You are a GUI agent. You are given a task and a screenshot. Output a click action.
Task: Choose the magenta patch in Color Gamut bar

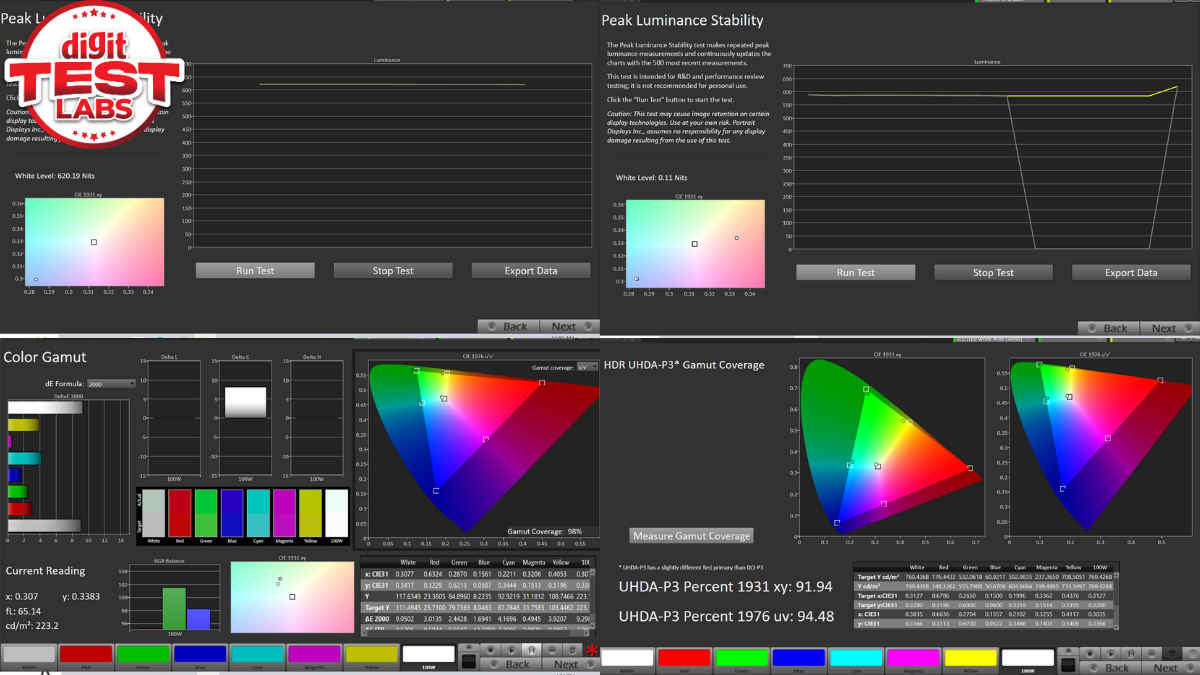313,654
